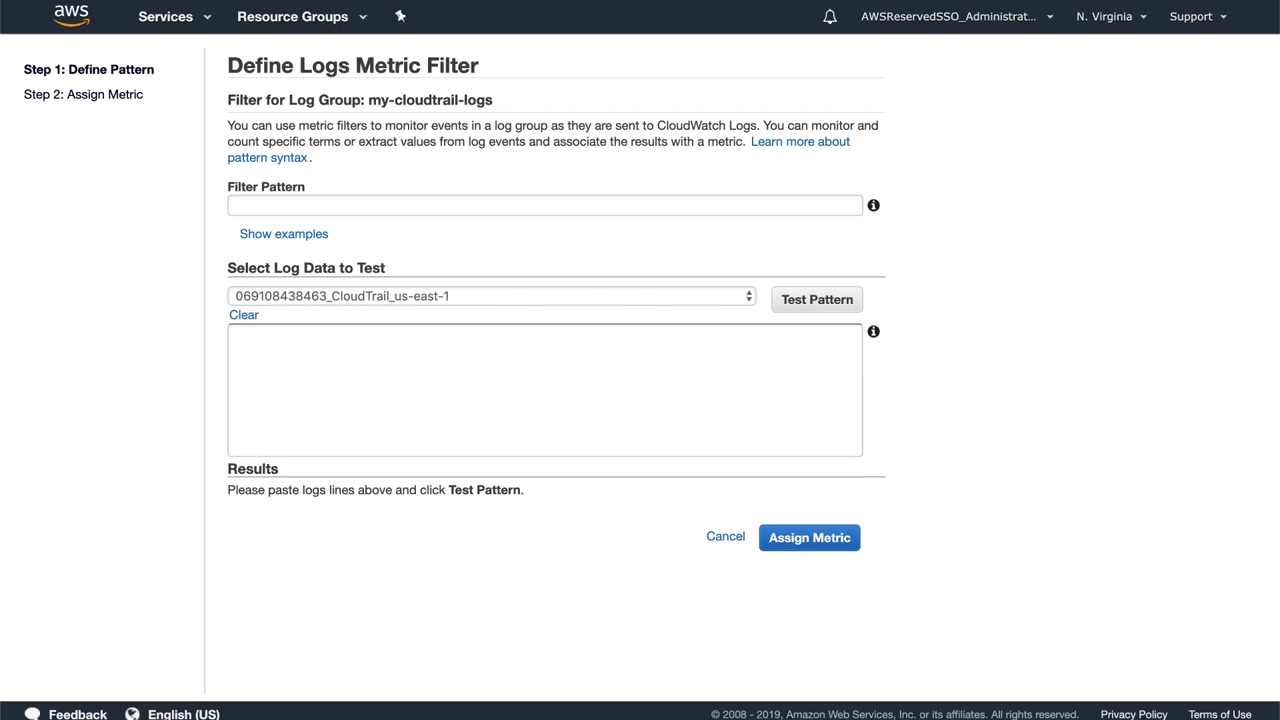1280x720 pixels.
Task: Open the notifications bell
Action: pyautogui.click(x=830, y=17)
